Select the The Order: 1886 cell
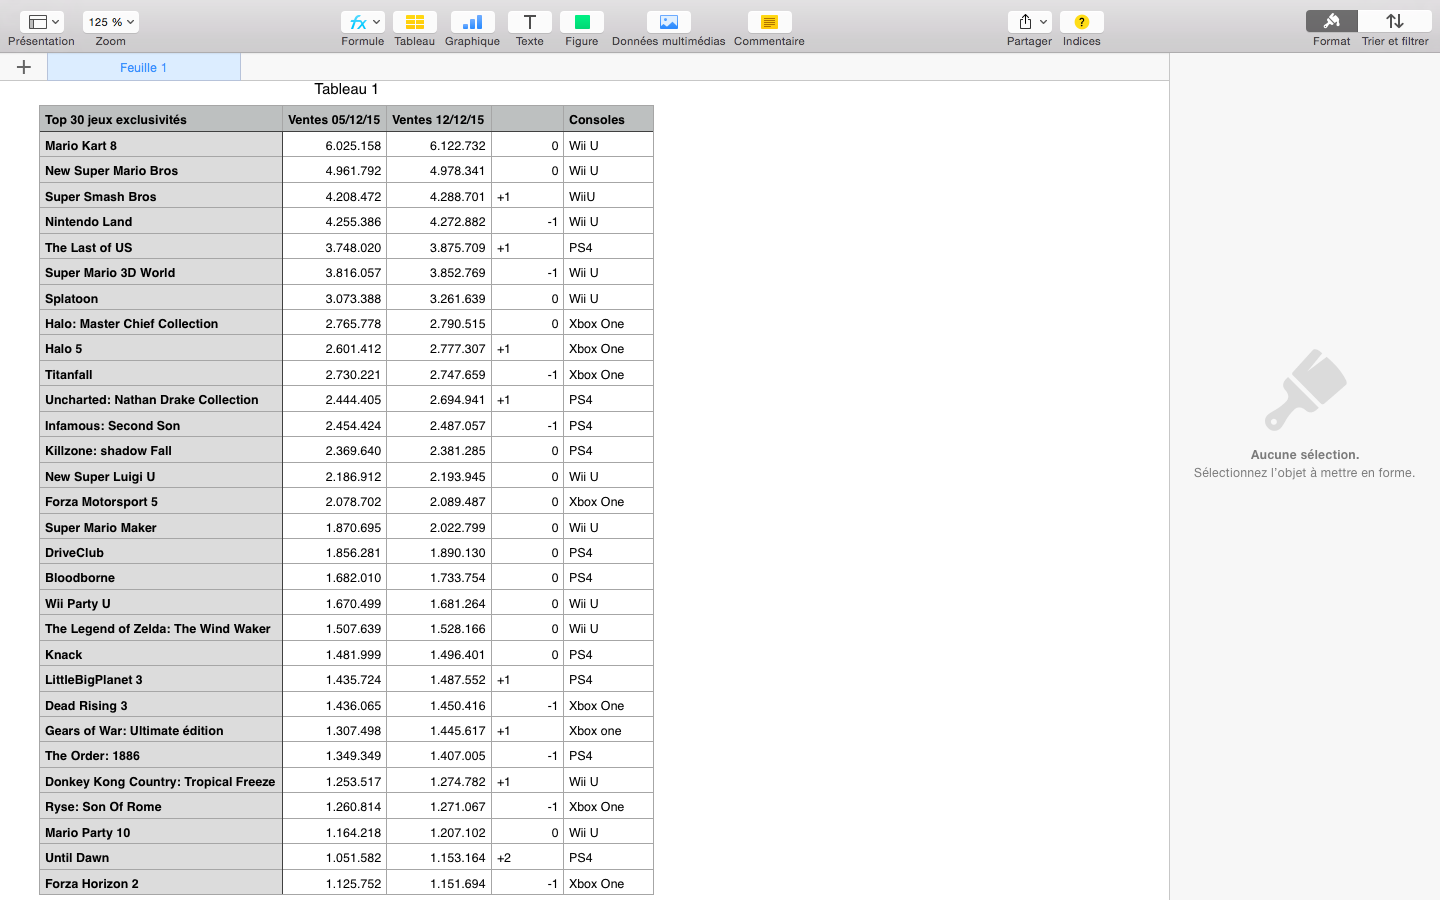Image resolution: width=1440 pixels, height=900 pixels. pos(161,755)
